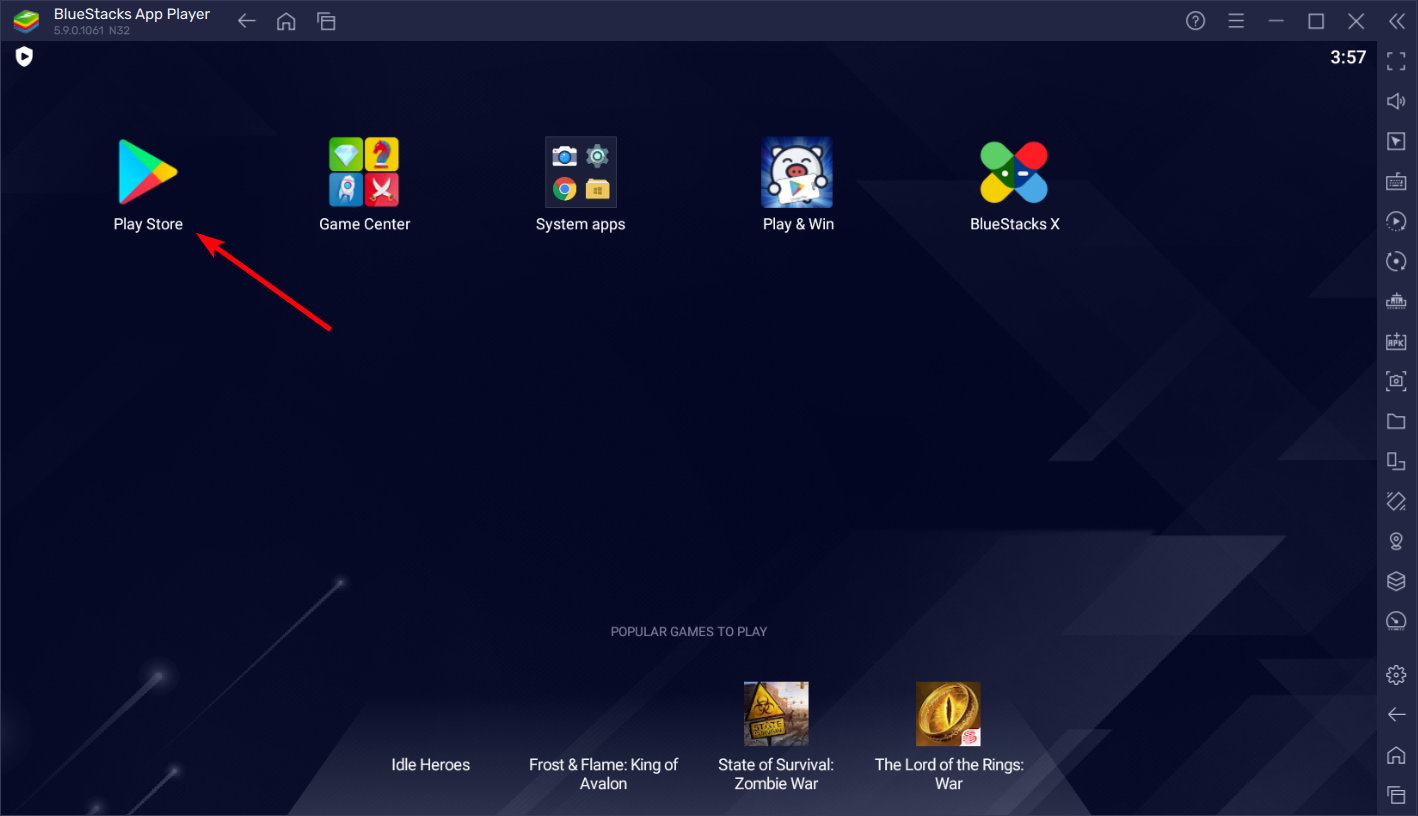This screenshot has height=816, width=1418.
Task: Click the sidebar home icon
Action: click(1396, 754)
